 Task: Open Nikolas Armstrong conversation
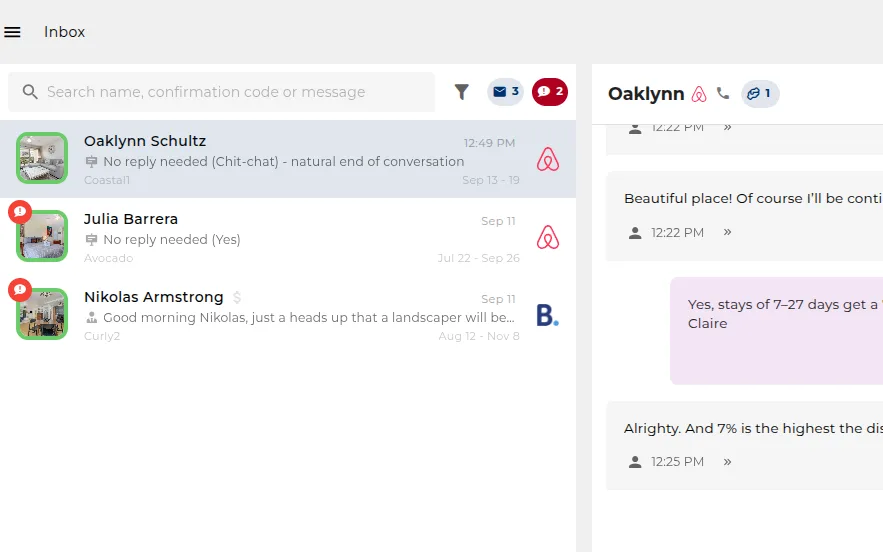(x=288, y=315)
